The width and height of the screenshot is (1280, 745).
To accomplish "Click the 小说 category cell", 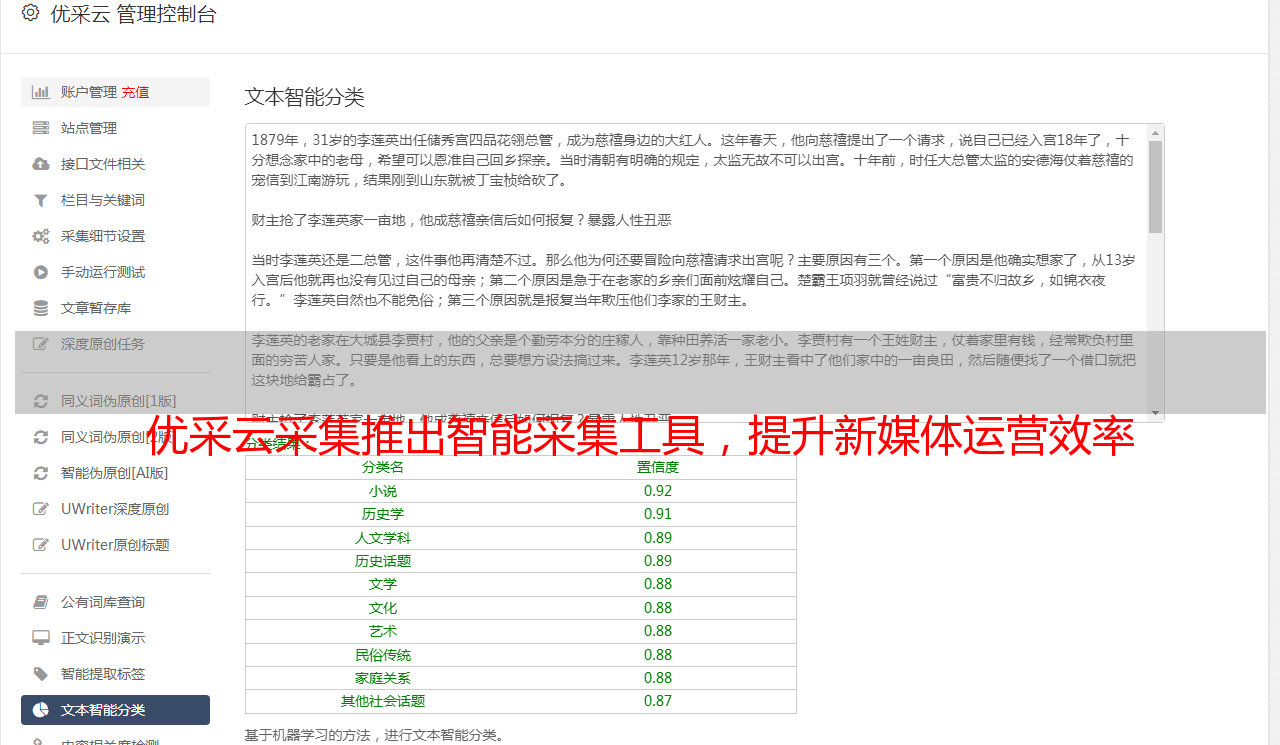I will [383, 491].
